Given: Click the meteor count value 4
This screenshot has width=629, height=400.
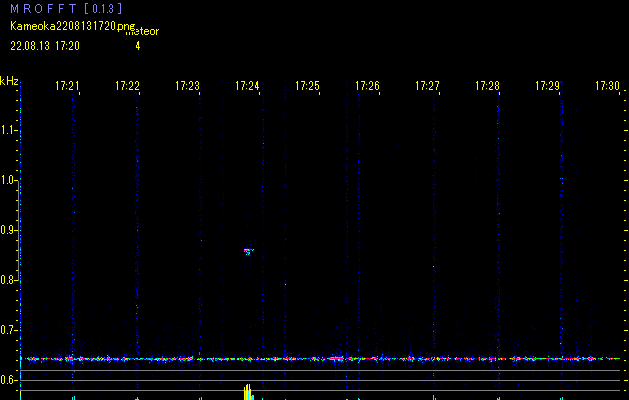Looking at the screenshot, I should [138, 46].
